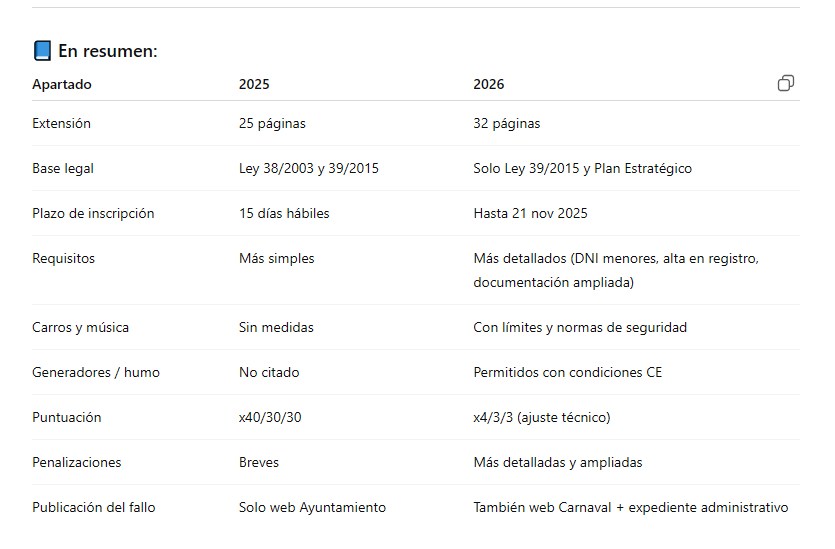Click the "Carros y música" row label
The width and height of the screenshot is (835, 549).
point(80,328)
